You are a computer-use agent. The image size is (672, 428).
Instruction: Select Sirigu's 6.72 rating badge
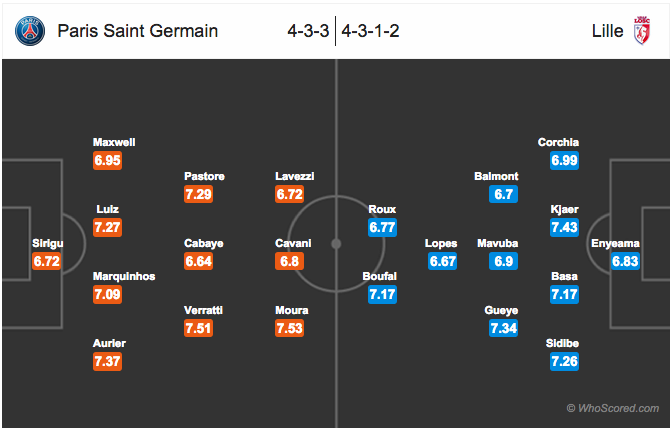tap(47, 261)
